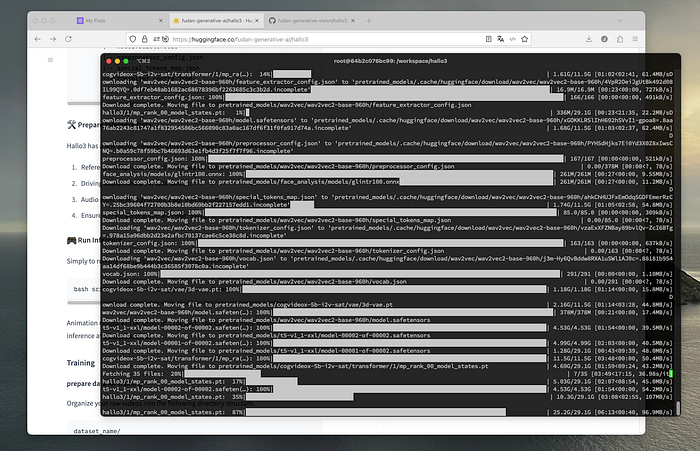The width and height of the screenshot is (700, 451).
Task: Reload the Hugging Face page
Action: (68, 39)
